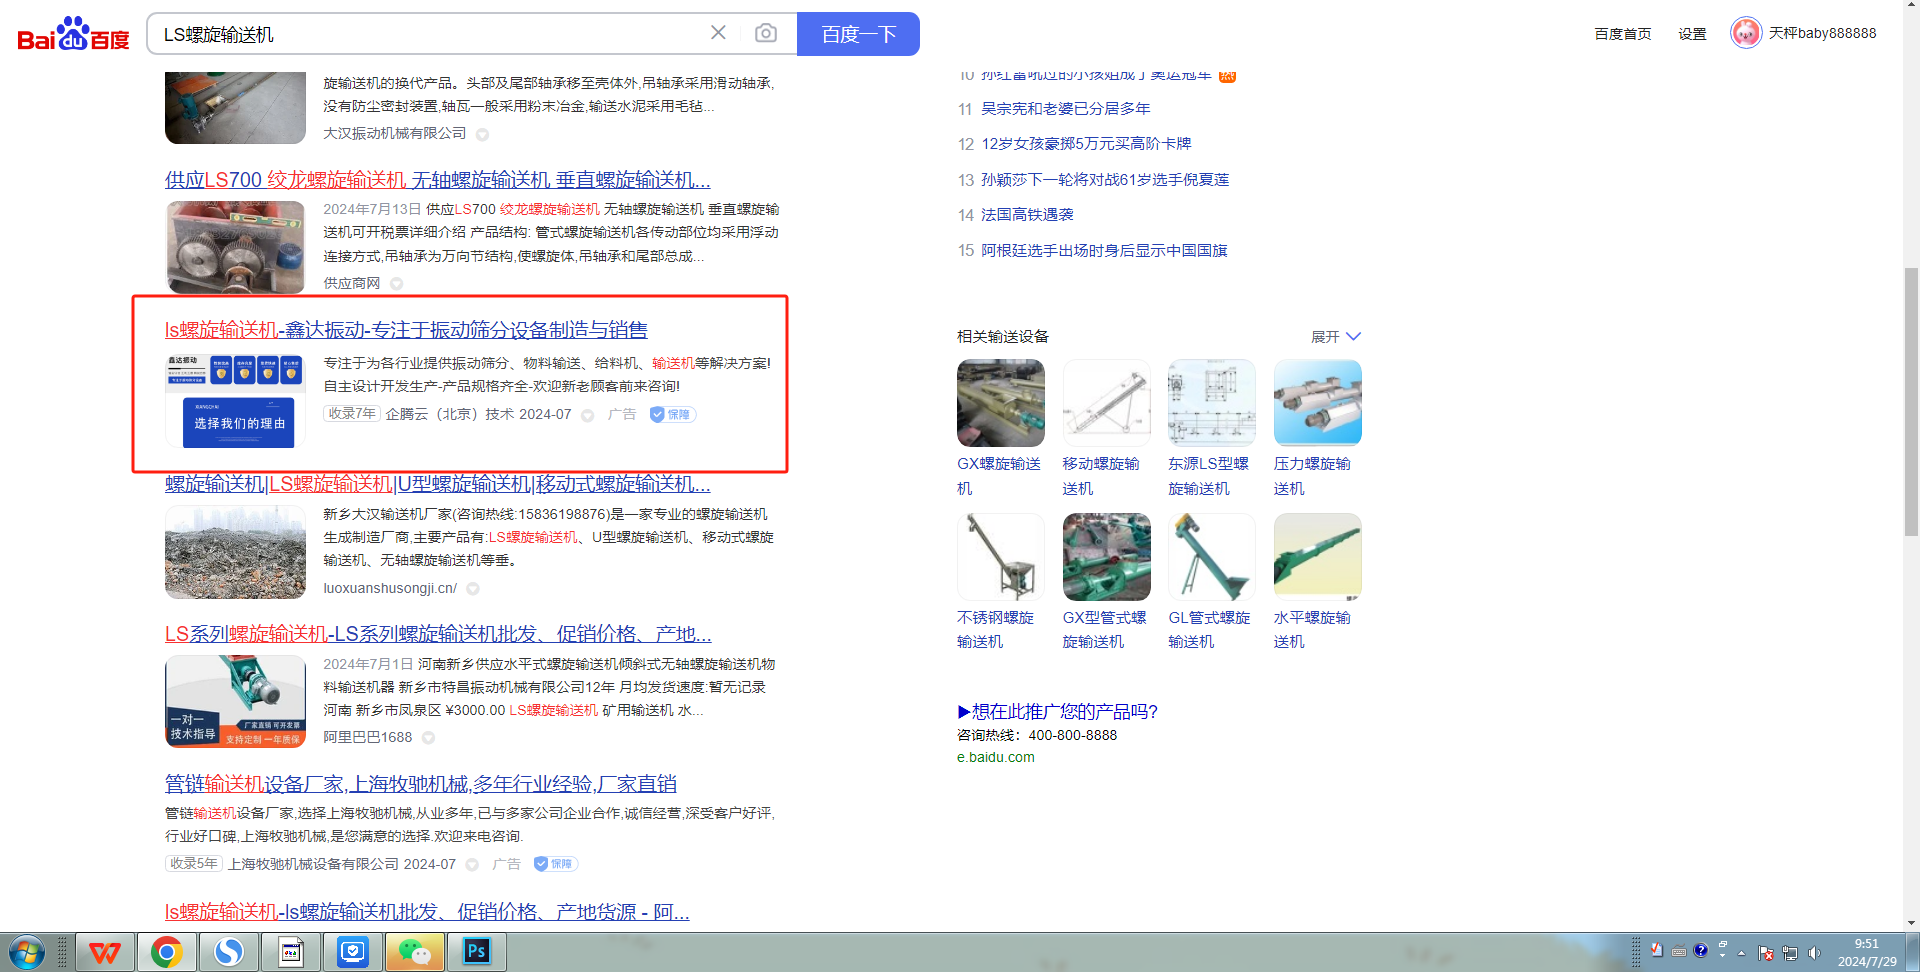Open the 水平螺旋输送机 related thumbnail
Screen dimensions: 1920x972
tap(1318, 557)
